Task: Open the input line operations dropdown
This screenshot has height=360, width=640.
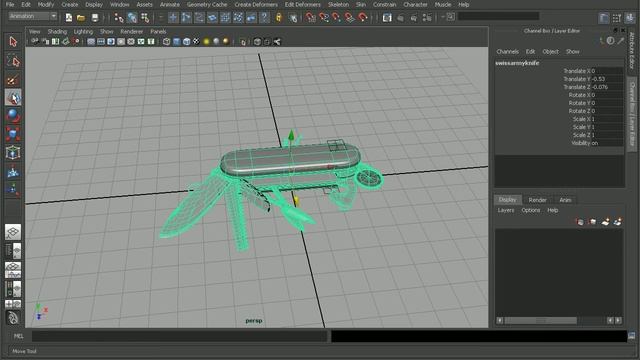Action: 450,17
